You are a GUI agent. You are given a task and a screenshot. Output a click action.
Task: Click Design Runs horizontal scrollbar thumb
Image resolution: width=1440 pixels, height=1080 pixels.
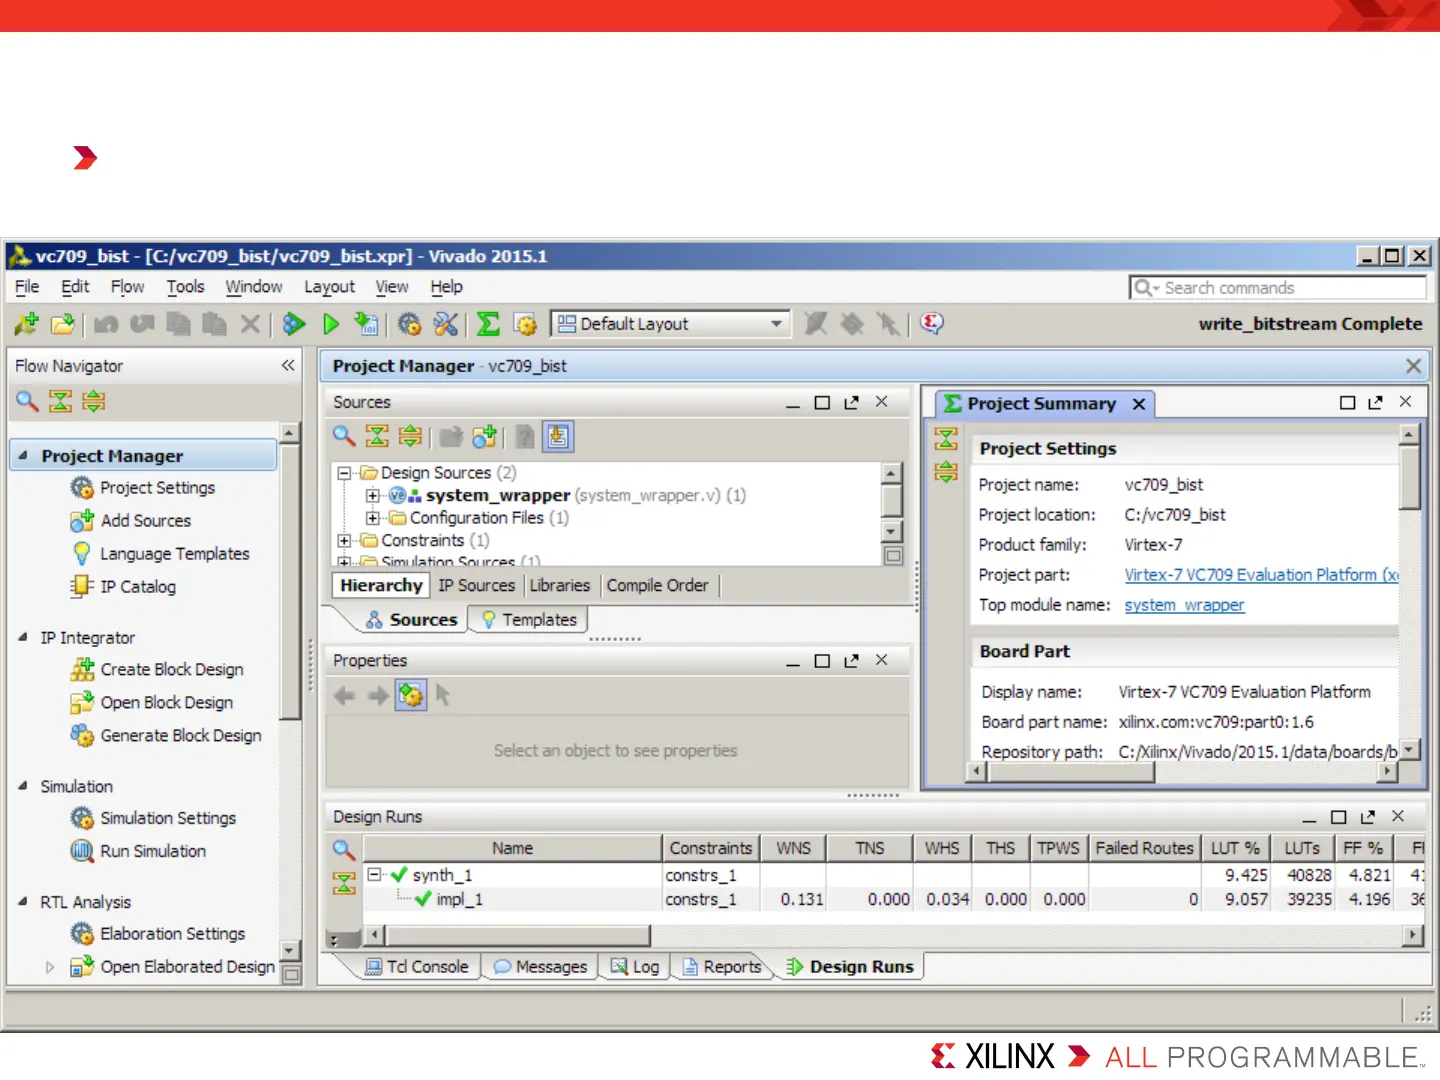pos(518,936)
